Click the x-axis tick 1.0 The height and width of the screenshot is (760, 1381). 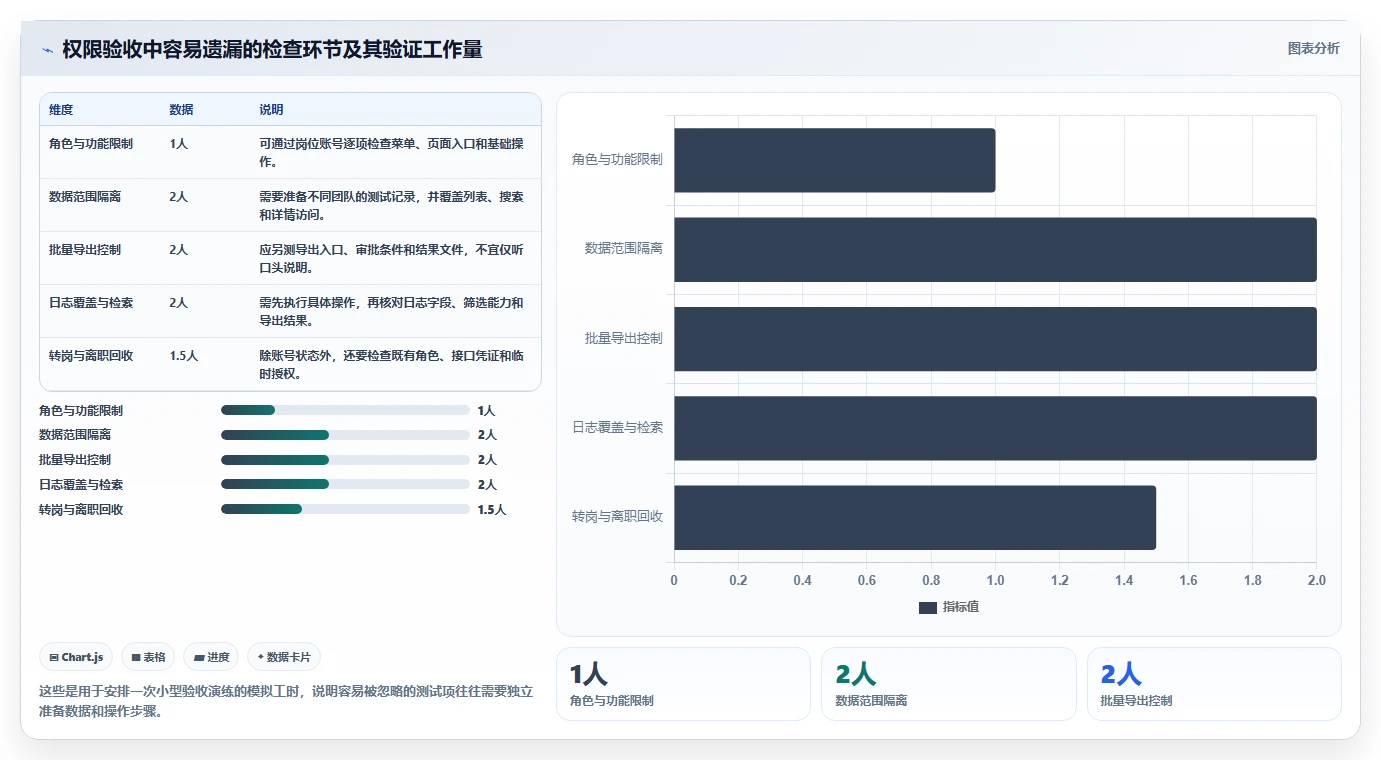click(995, 580)
